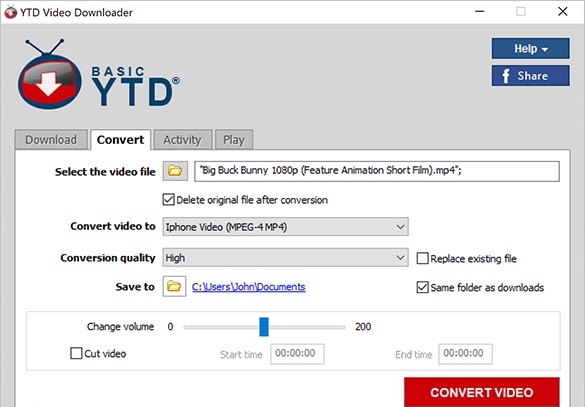Click the Facebook Share button
Image resolution: width=585 pixels, height=407 pixels.
530,76
